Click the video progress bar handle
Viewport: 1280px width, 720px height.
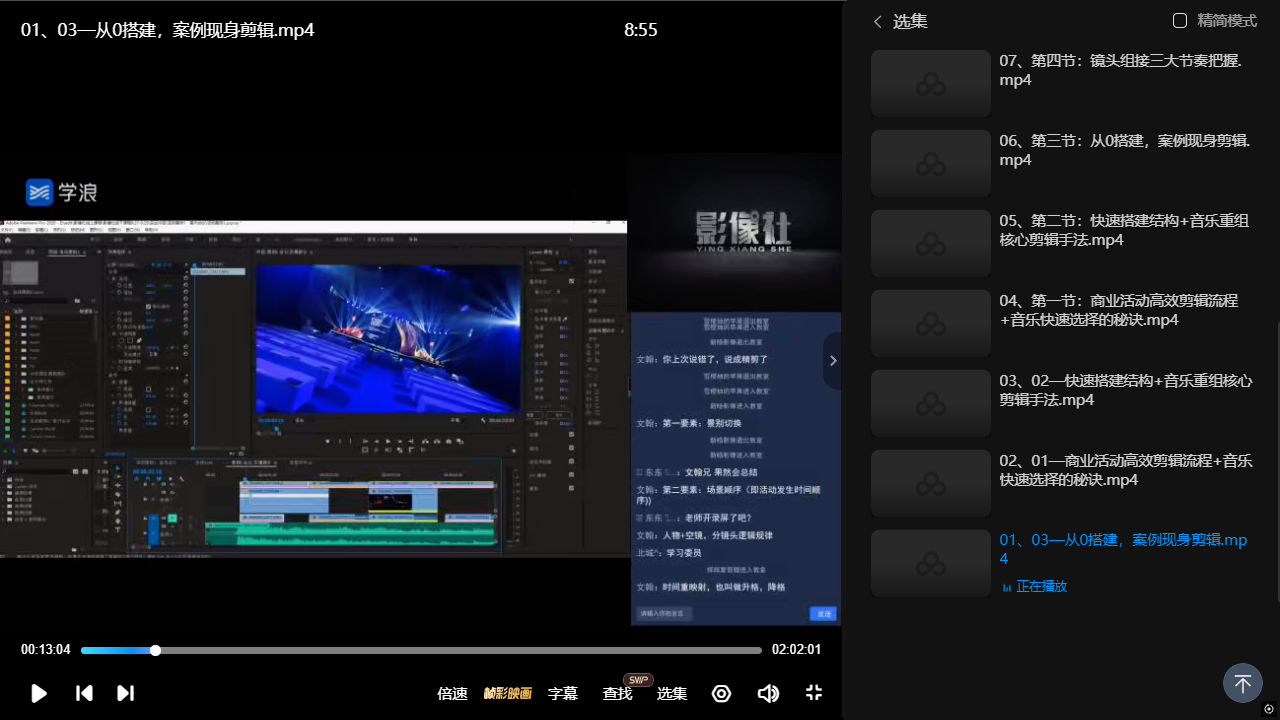pos(155,650)
